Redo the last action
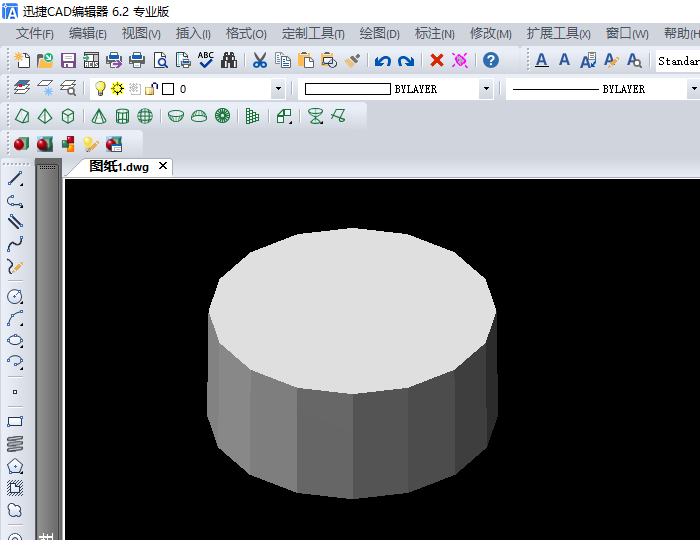The height and width of the screenshot is (540, 700). click(406, 60)
